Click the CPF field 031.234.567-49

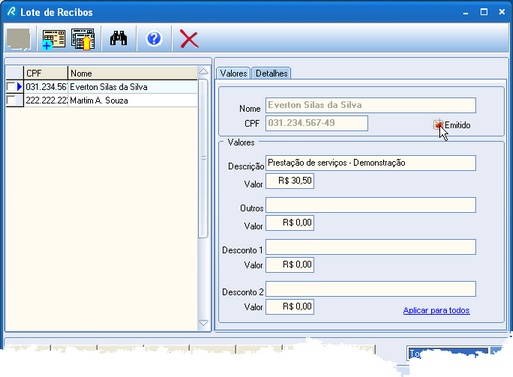(316, 123)
